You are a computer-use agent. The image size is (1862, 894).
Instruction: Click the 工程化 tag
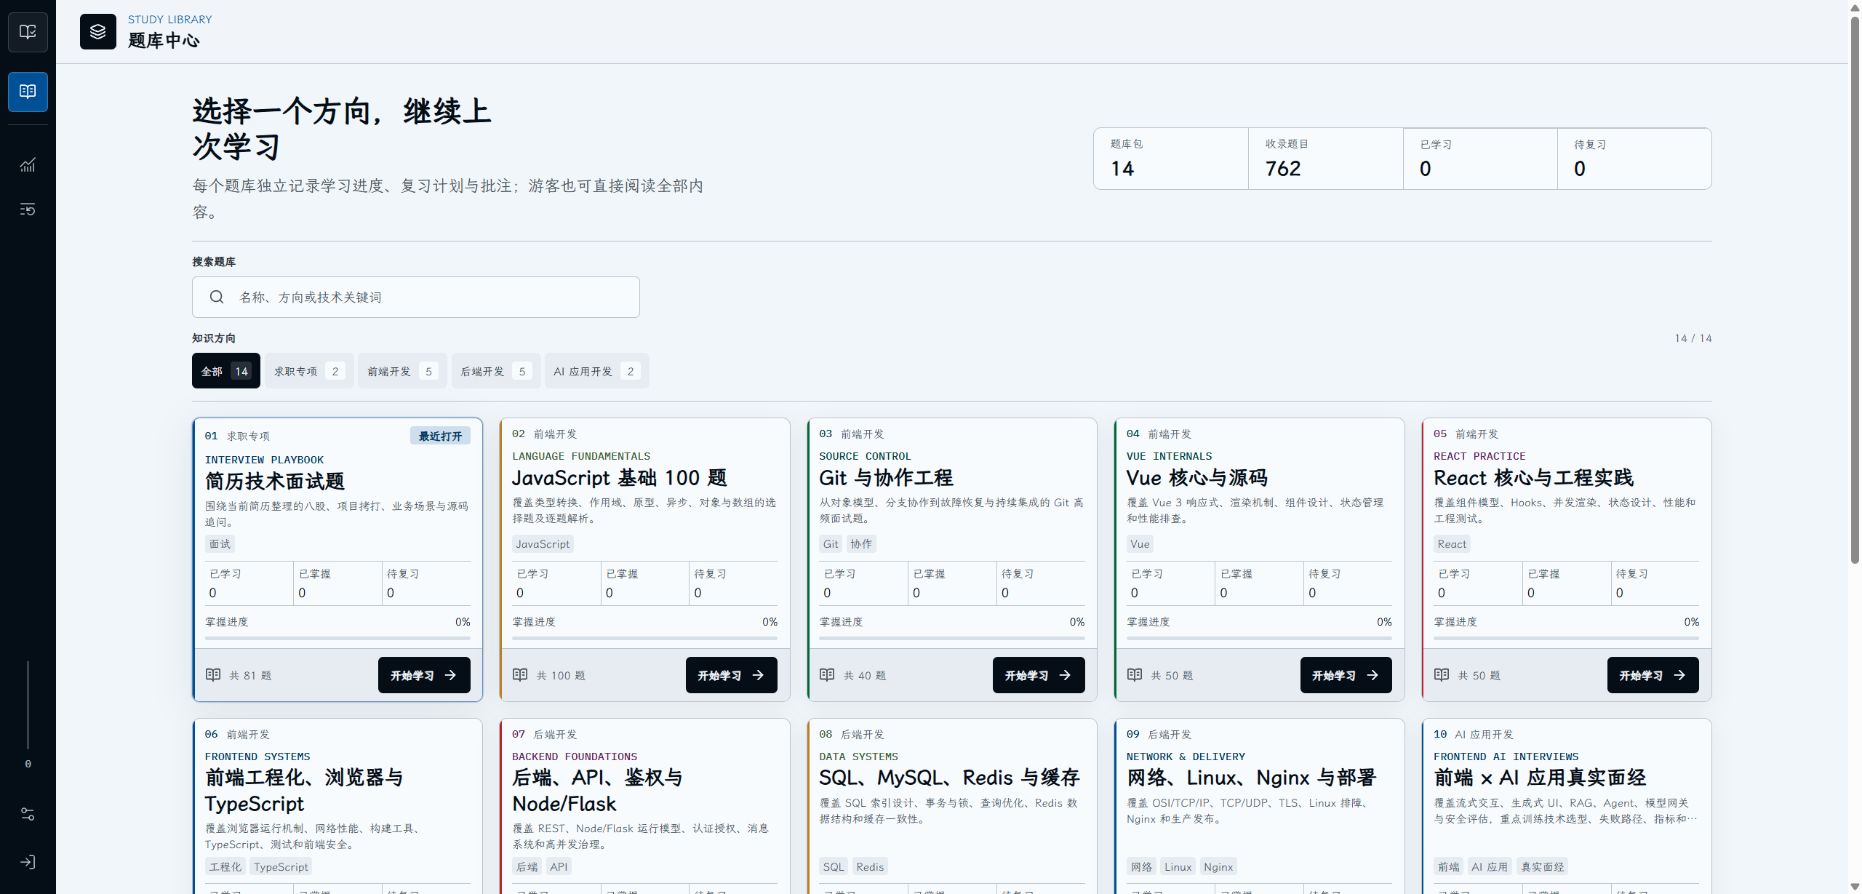point(225,867)
